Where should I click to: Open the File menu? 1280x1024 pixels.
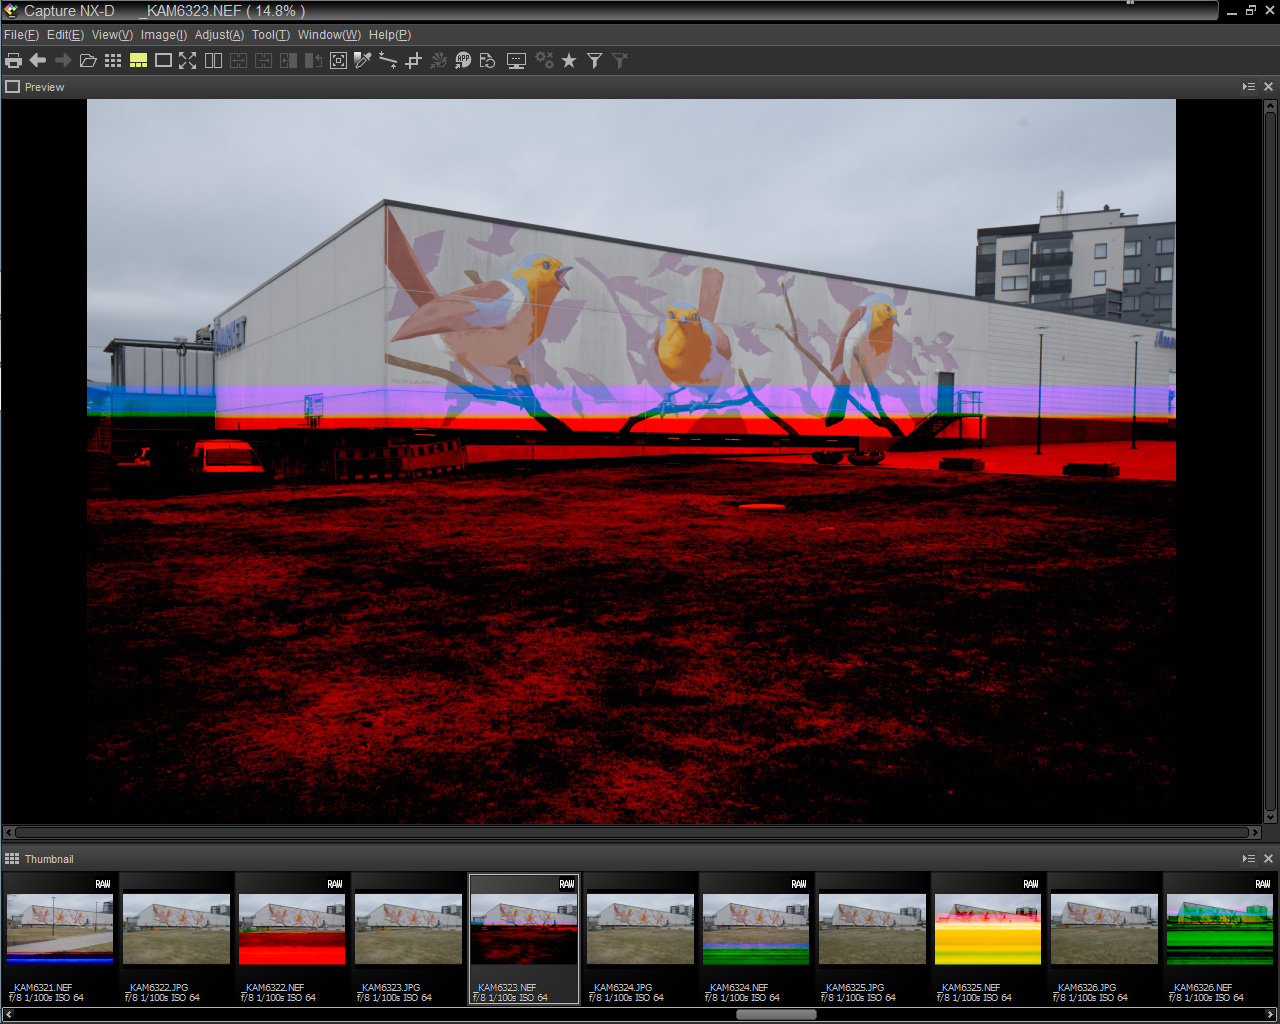click(21, 35)
